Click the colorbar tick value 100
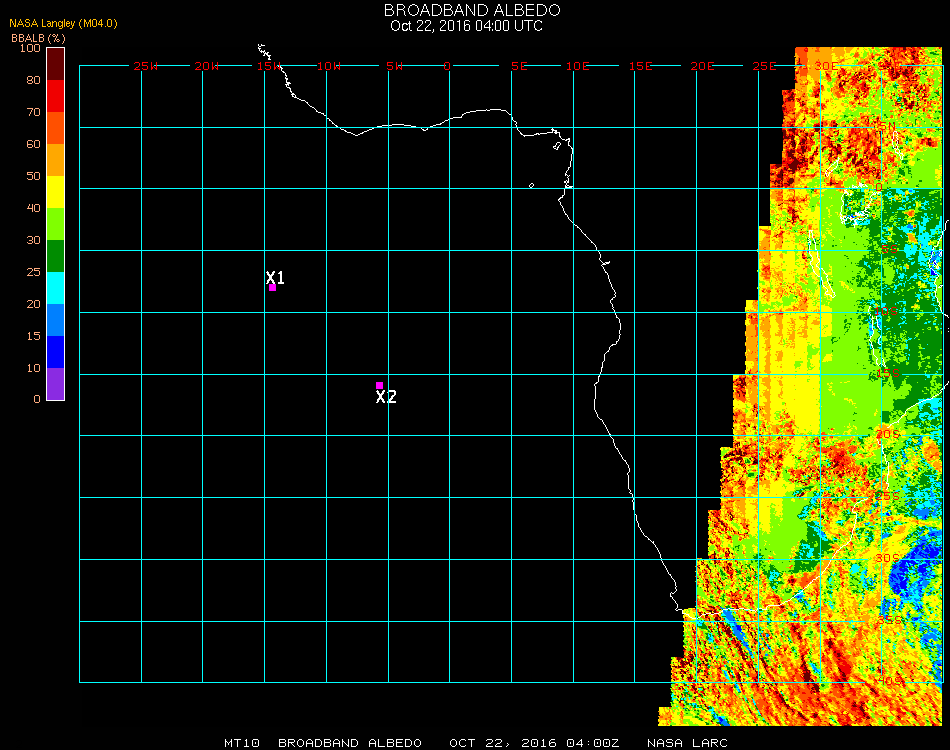This screenshot has height=750, width=950. [30, 48]
